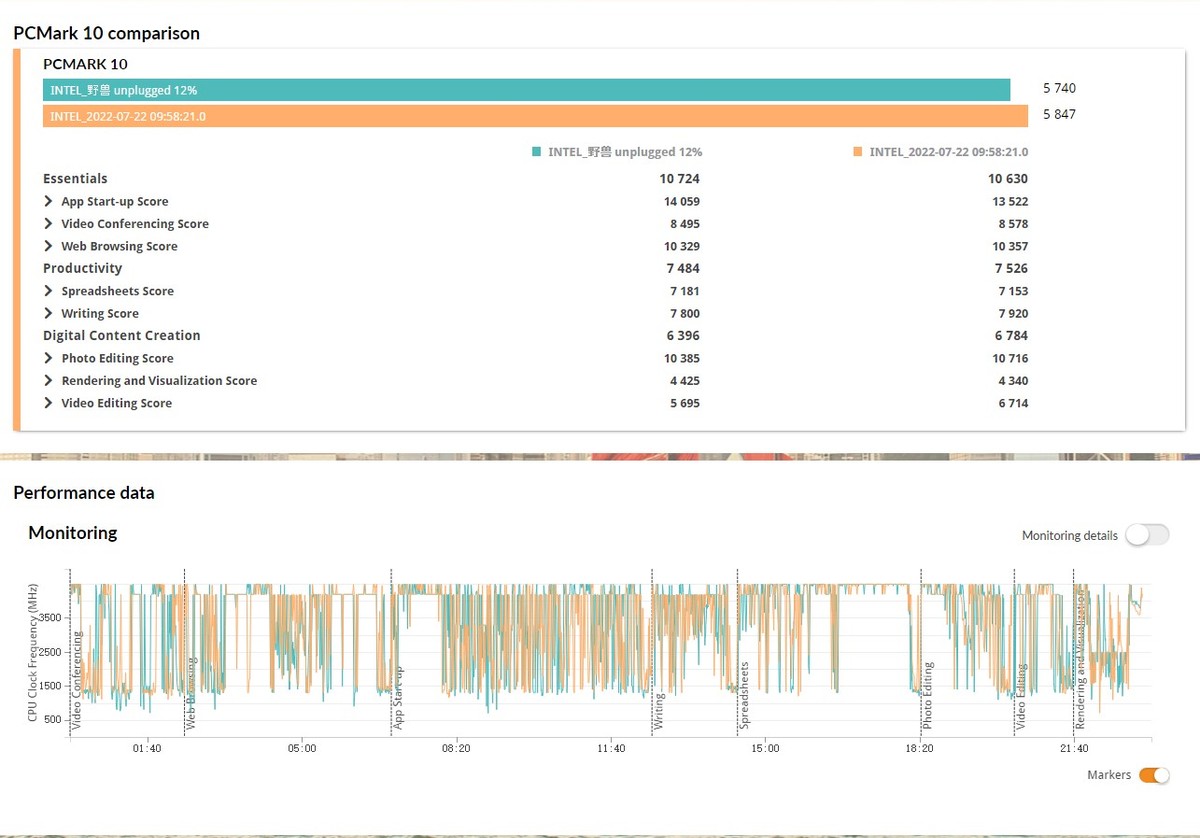Click the Writing marker on the chart
Screen dimensions: 1200x838
[659, 711]
